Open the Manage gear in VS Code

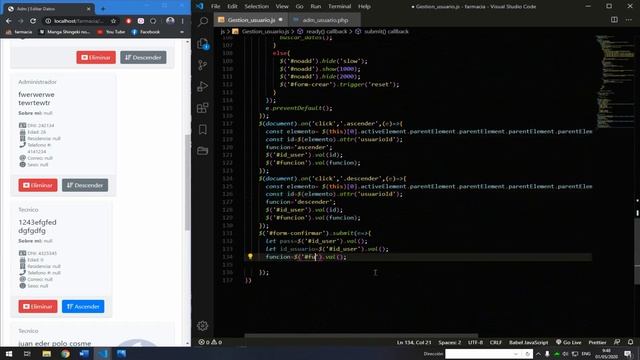(202, 326)
